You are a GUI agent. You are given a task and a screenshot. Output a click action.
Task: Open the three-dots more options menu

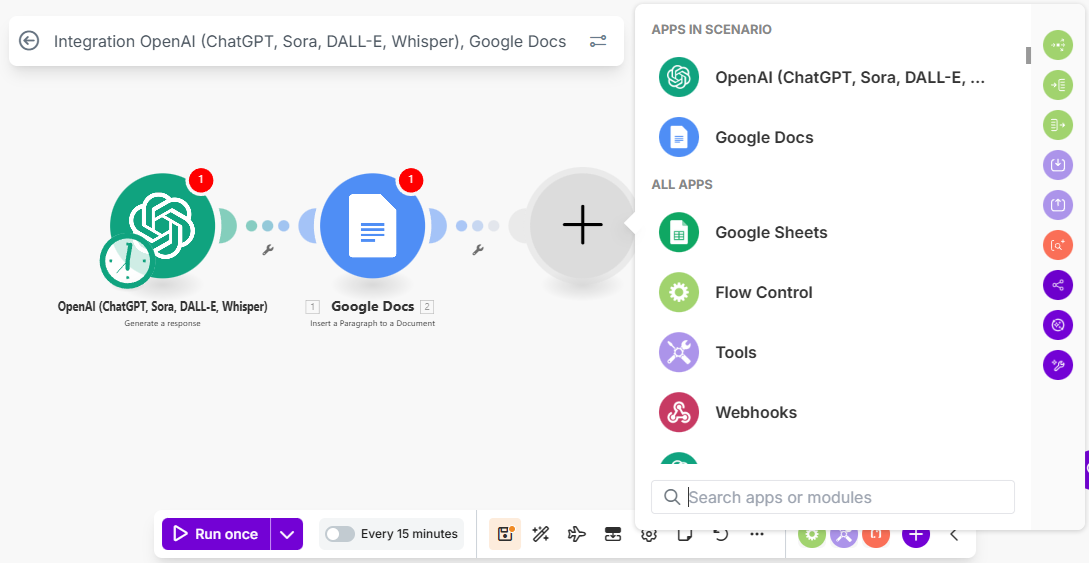click(757, 534)
